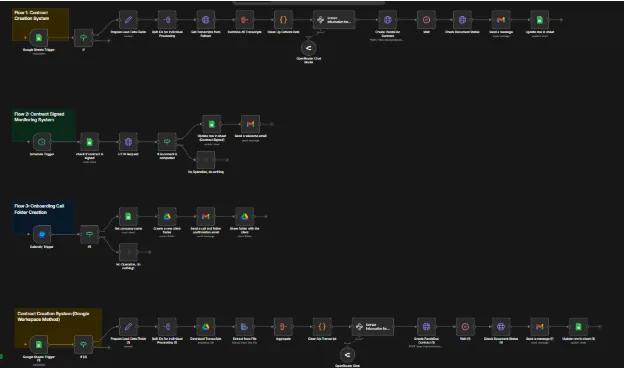
Task: Open Flow 1's Check Document Status node
Action: [x=462, y=20]
